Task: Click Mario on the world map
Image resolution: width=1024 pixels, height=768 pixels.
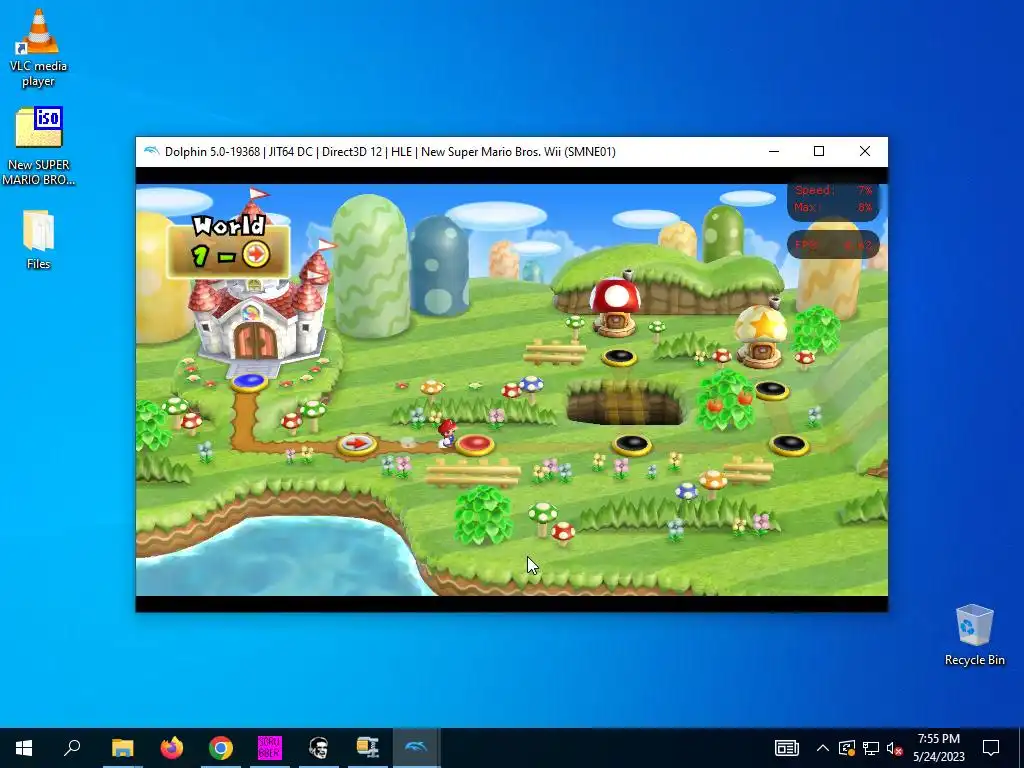Action: click(447, 433)
